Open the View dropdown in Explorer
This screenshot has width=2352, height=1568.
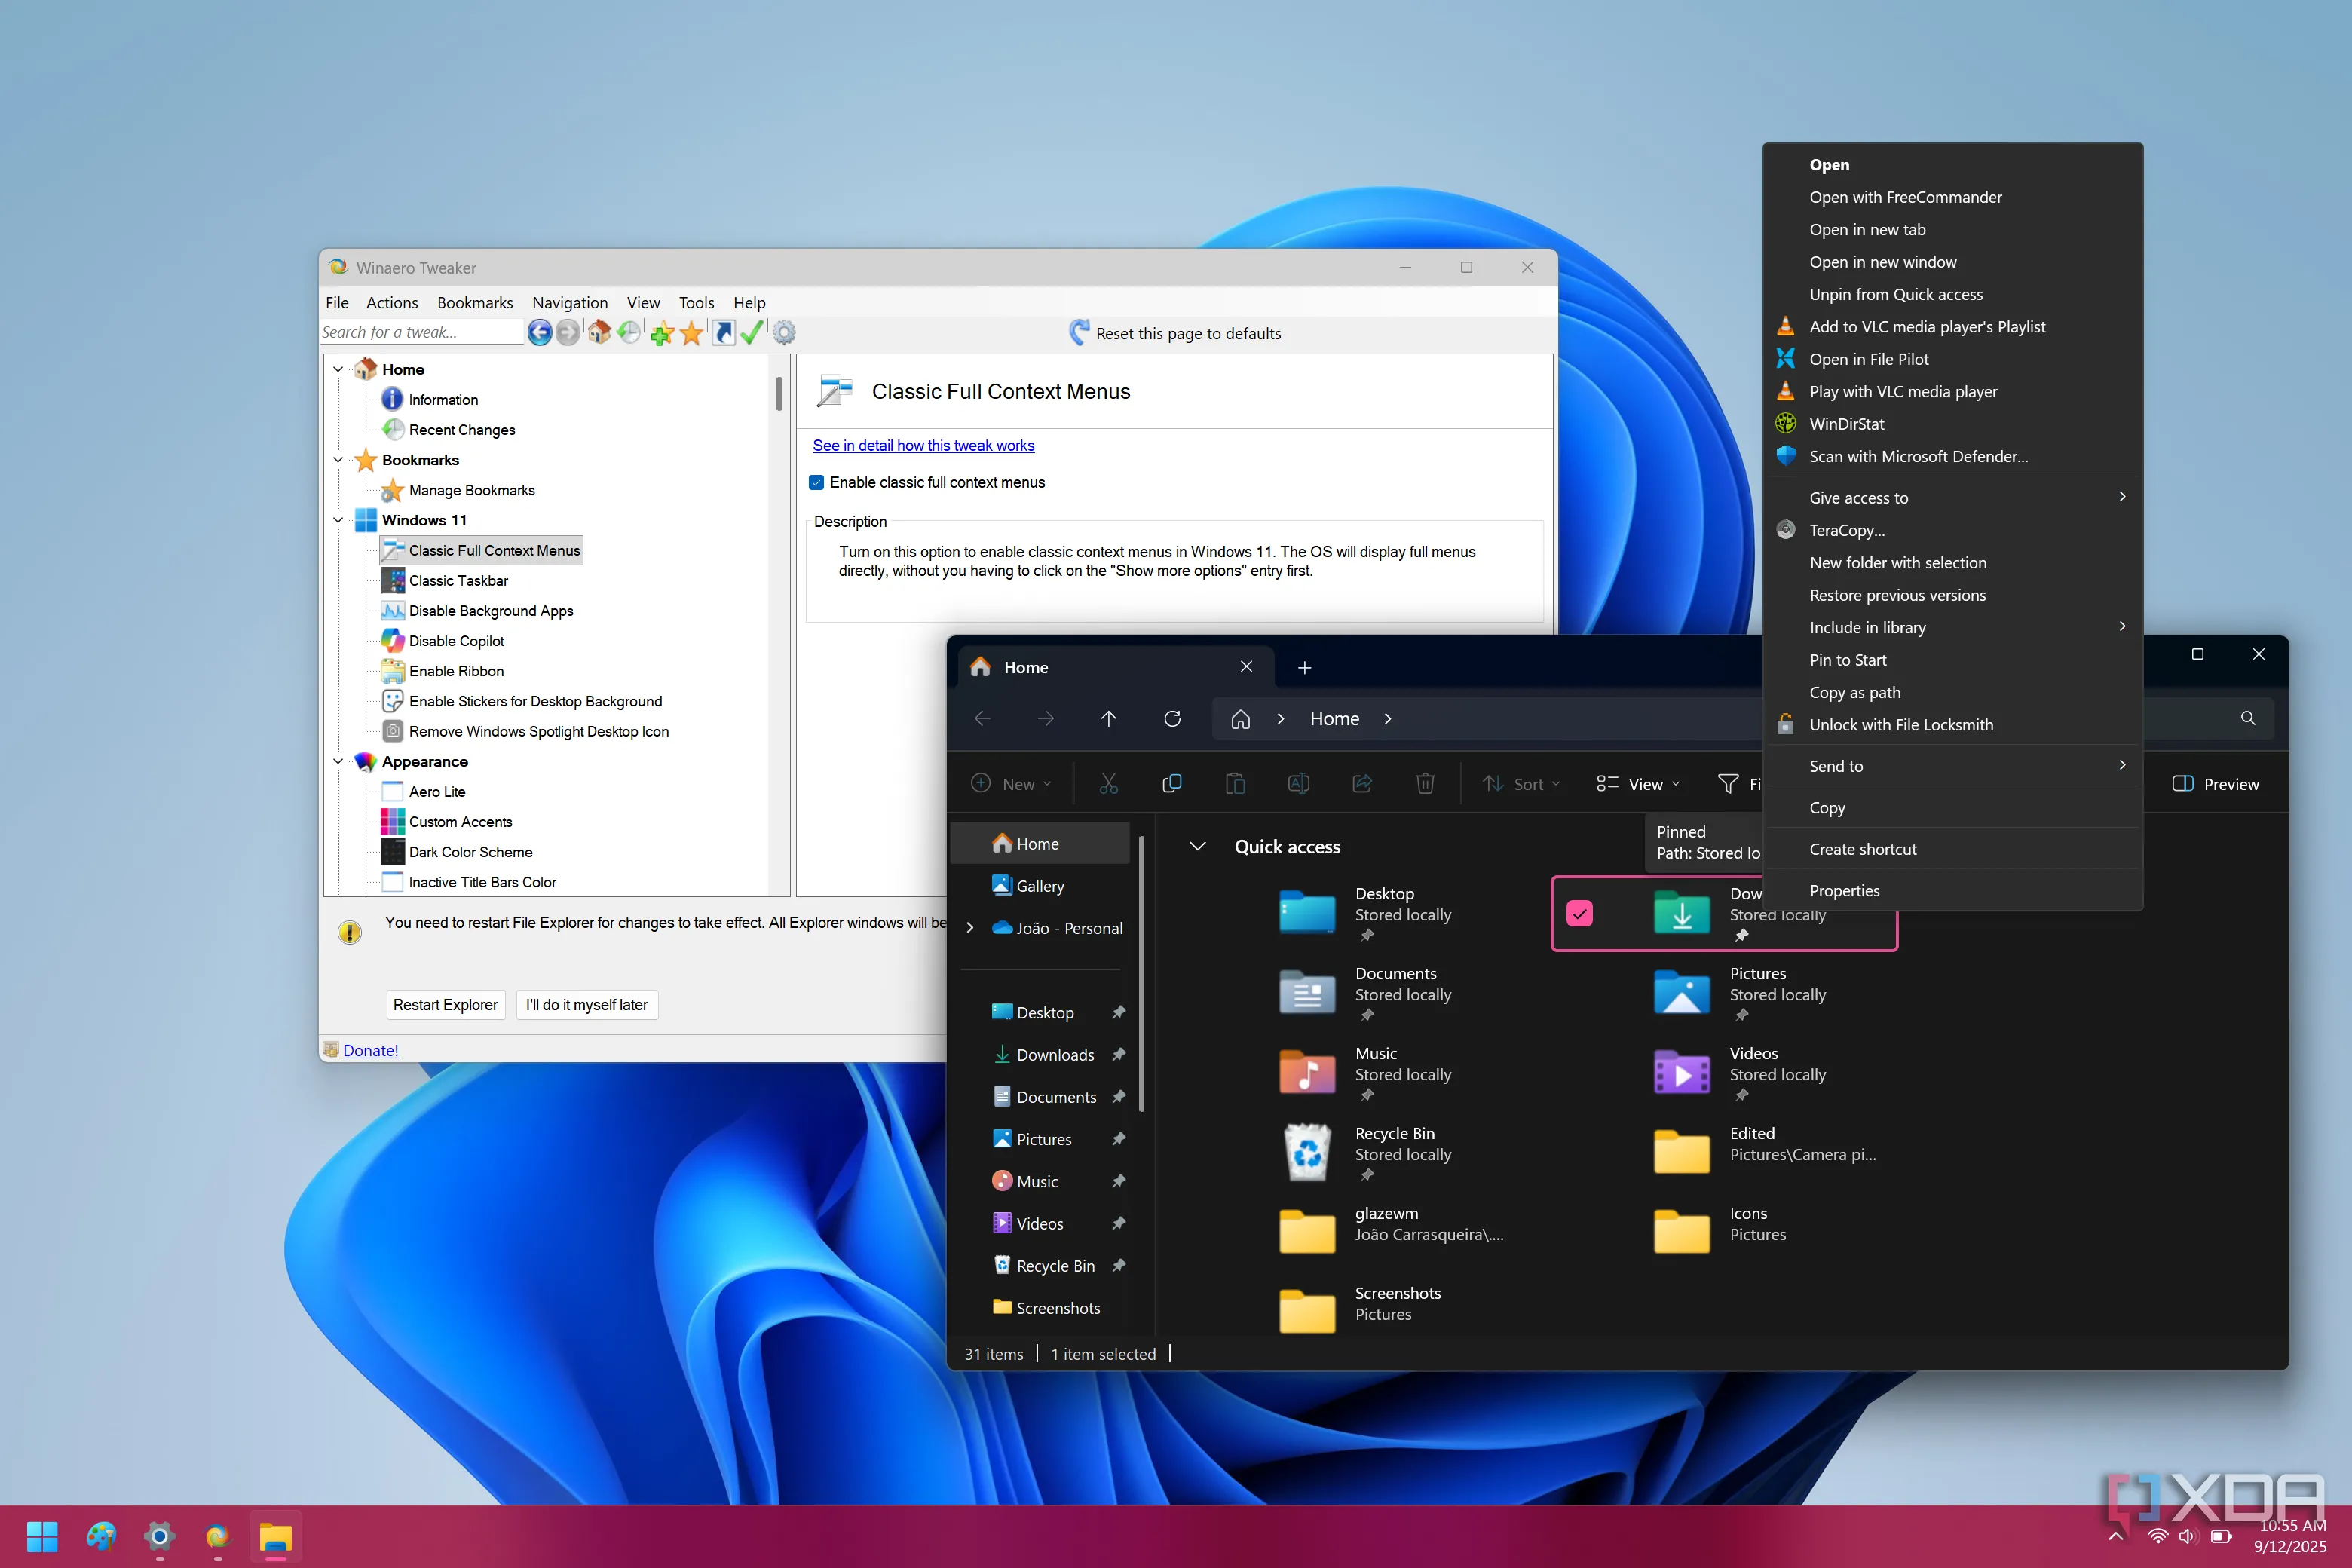(1638, 784)
